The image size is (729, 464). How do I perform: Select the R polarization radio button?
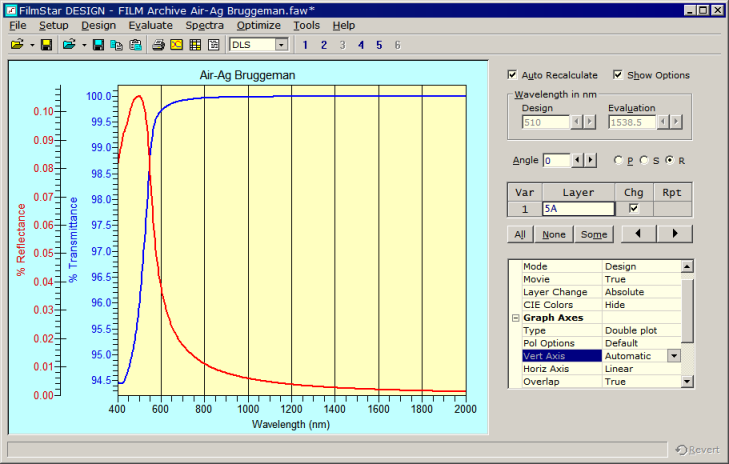point(669,160)
